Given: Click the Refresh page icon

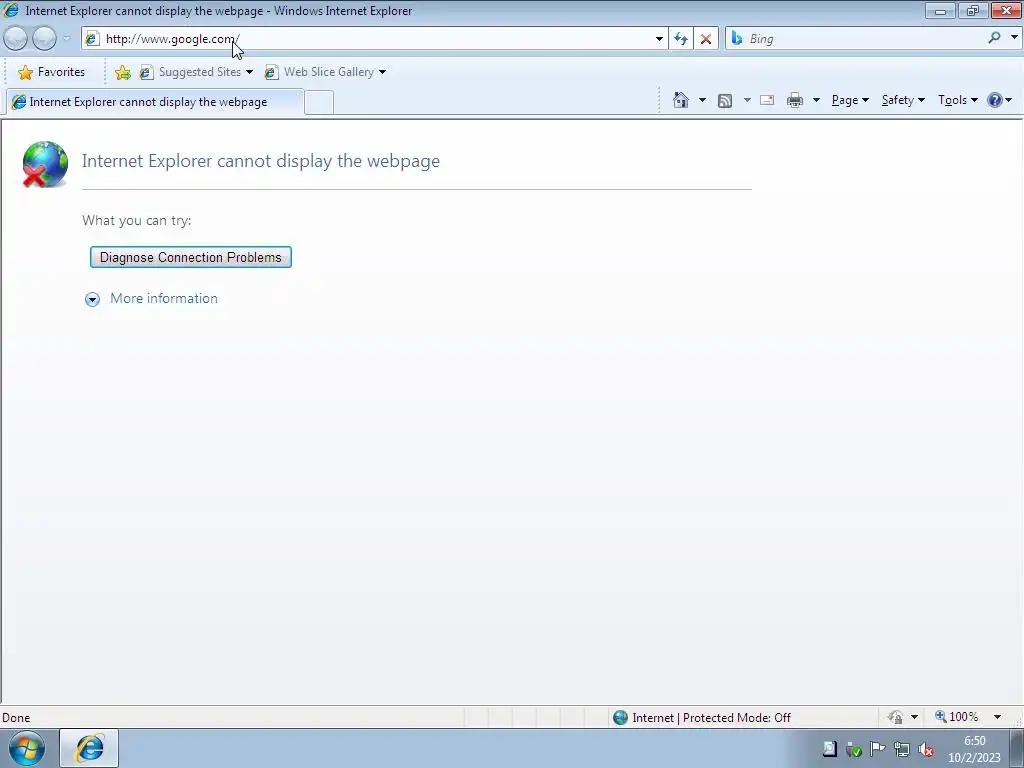Looking at the screenshot, I should (x=680, y=39).
